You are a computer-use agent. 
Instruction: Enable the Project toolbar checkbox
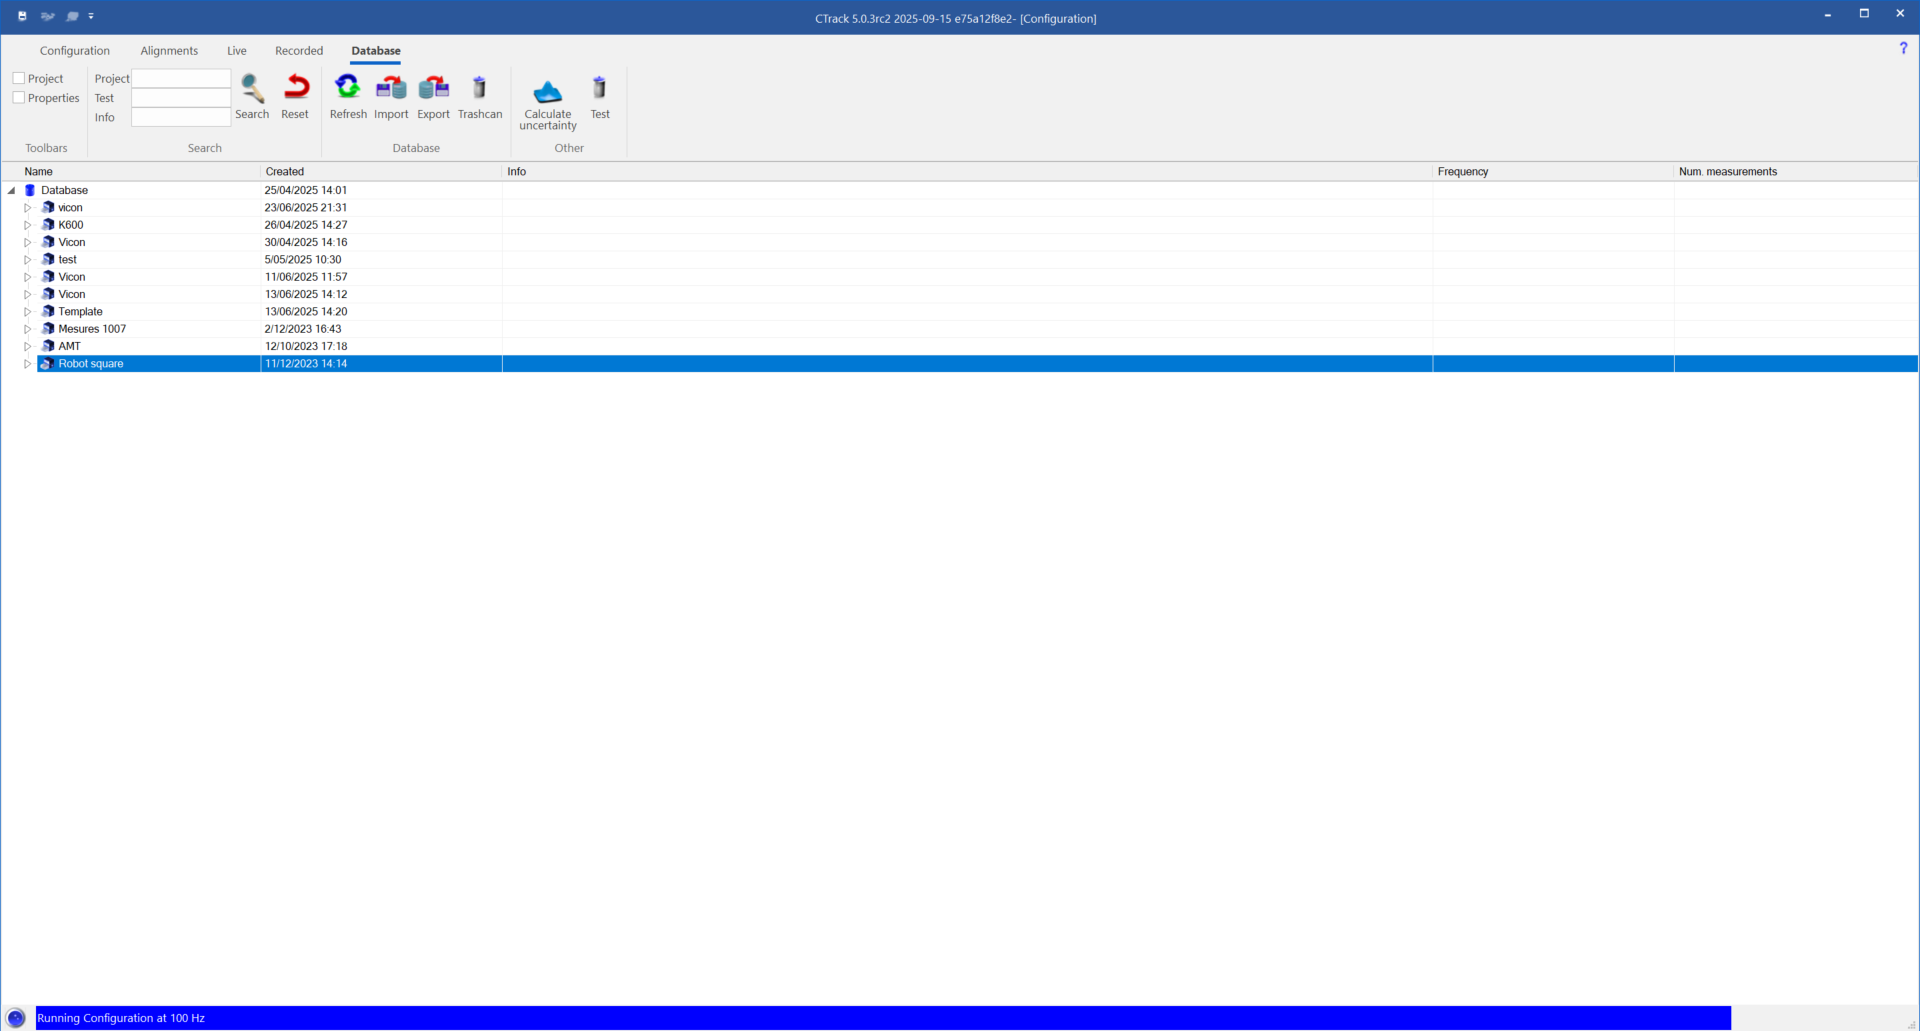click(x=19, y=78)
